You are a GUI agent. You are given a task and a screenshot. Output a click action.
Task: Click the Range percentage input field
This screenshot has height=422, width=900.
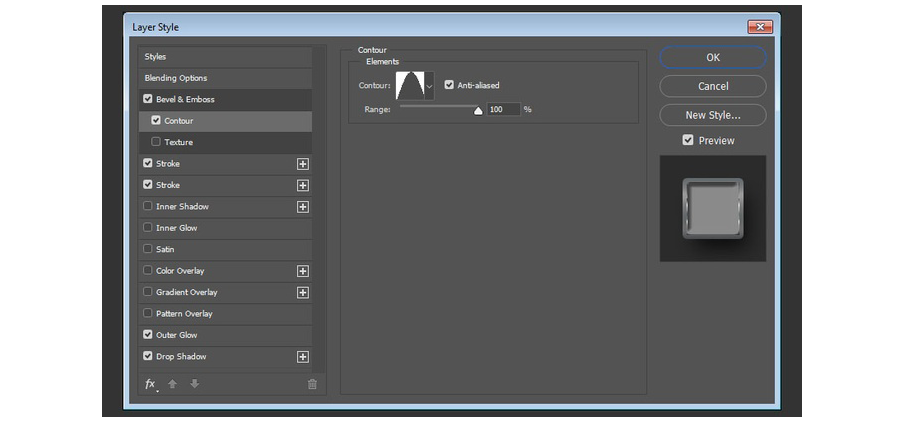(x=503, y=109)
